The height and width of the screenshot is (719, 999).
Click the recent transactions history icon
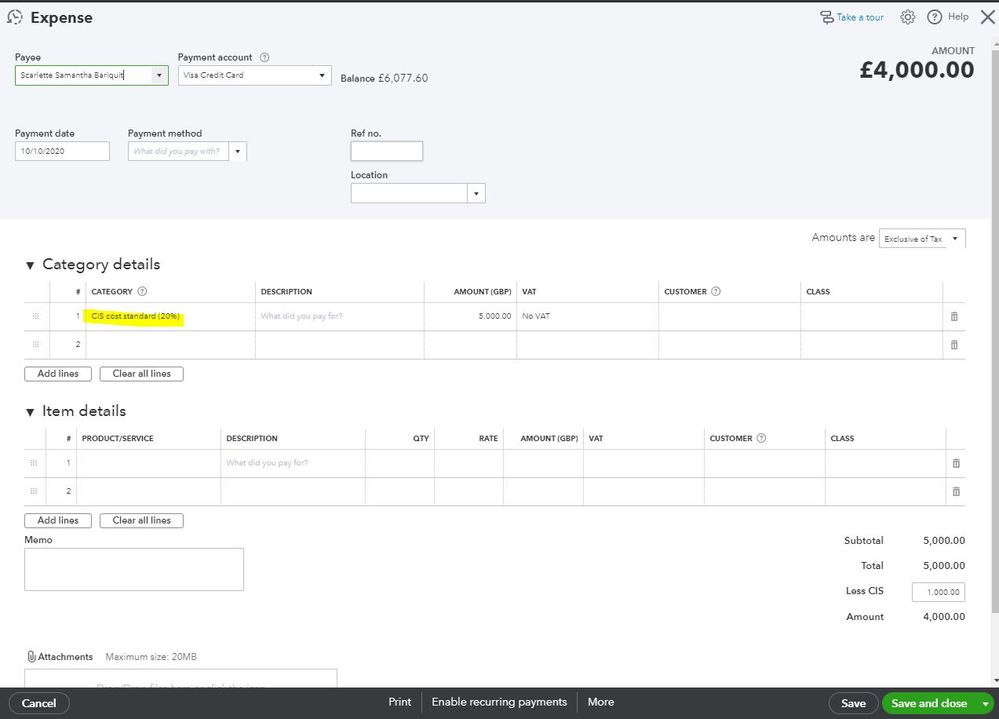[15, 17]
